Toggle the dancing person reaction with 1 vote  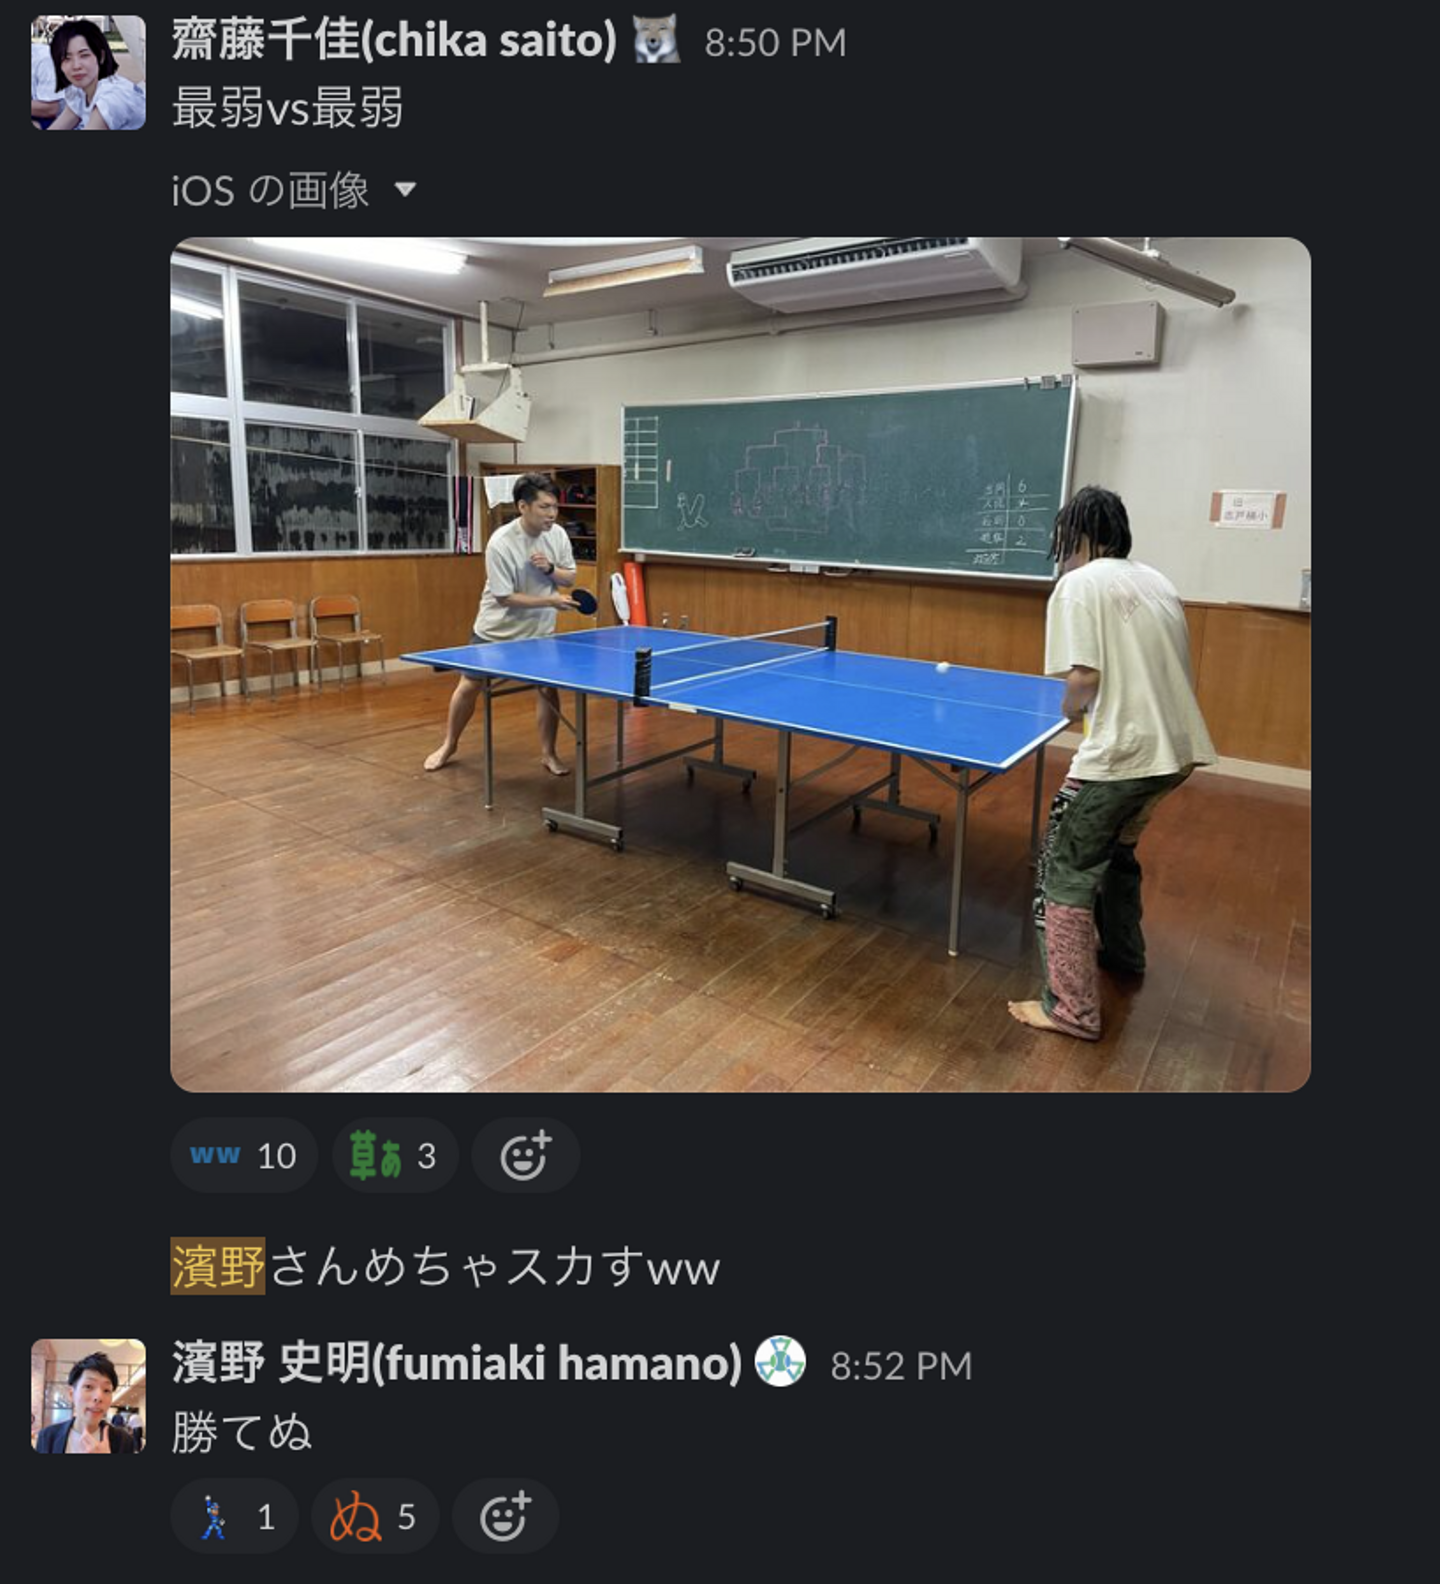tap(235, 1517)
